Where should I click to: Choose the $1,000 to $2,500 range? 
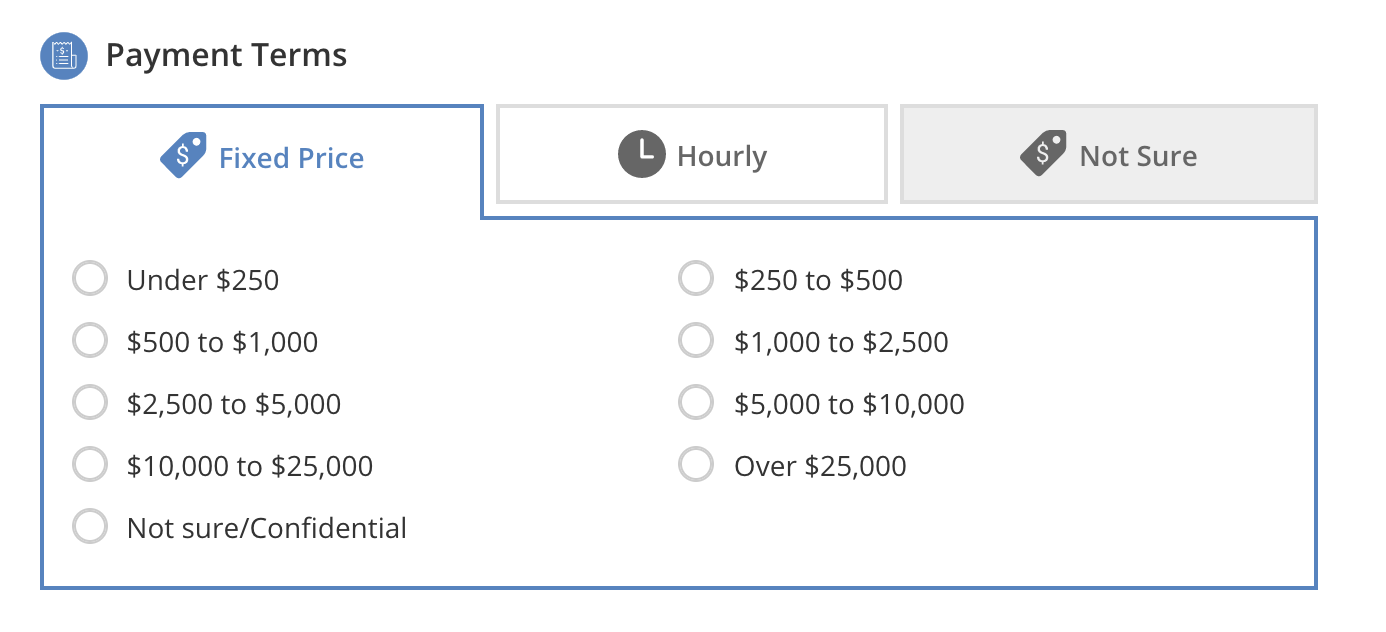pyautogui.click(x=696, y=341)
